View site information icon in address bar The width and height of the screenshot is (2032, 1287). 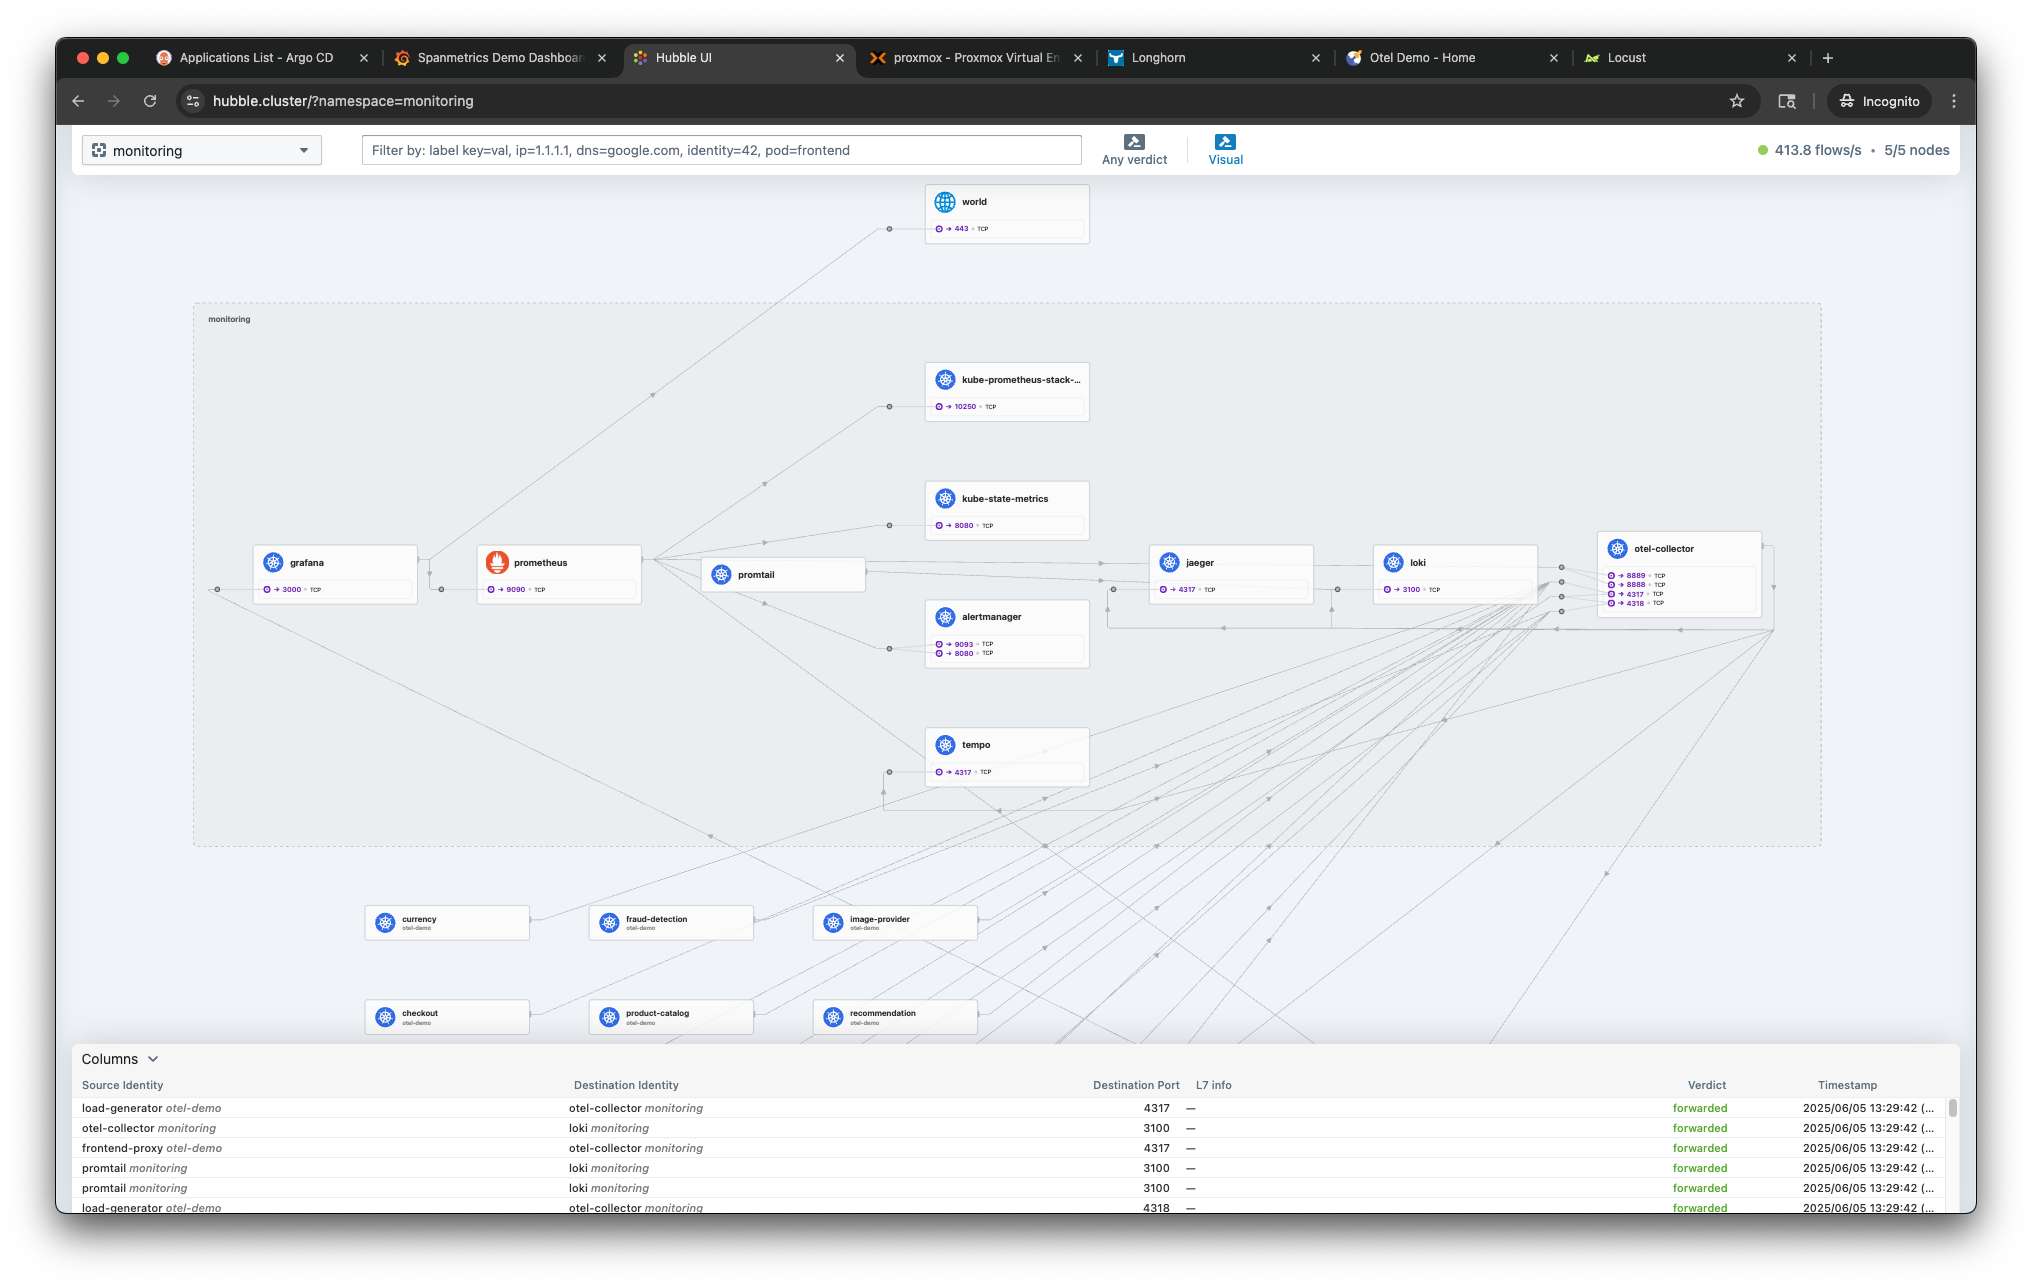[x=193, y=101]
